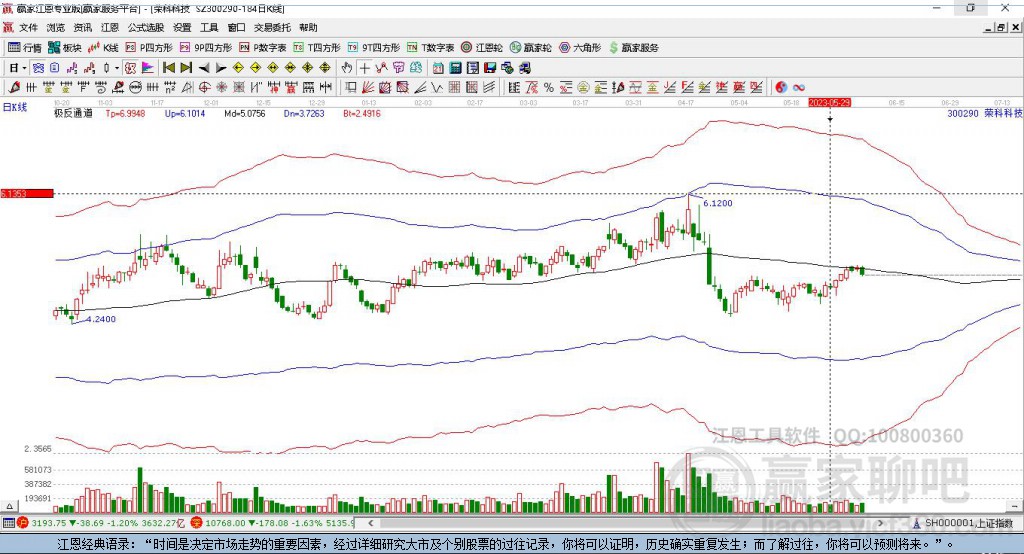The image size is (1024, 554).
Task: Open the T数字表 table
Action: coord(430,48)
